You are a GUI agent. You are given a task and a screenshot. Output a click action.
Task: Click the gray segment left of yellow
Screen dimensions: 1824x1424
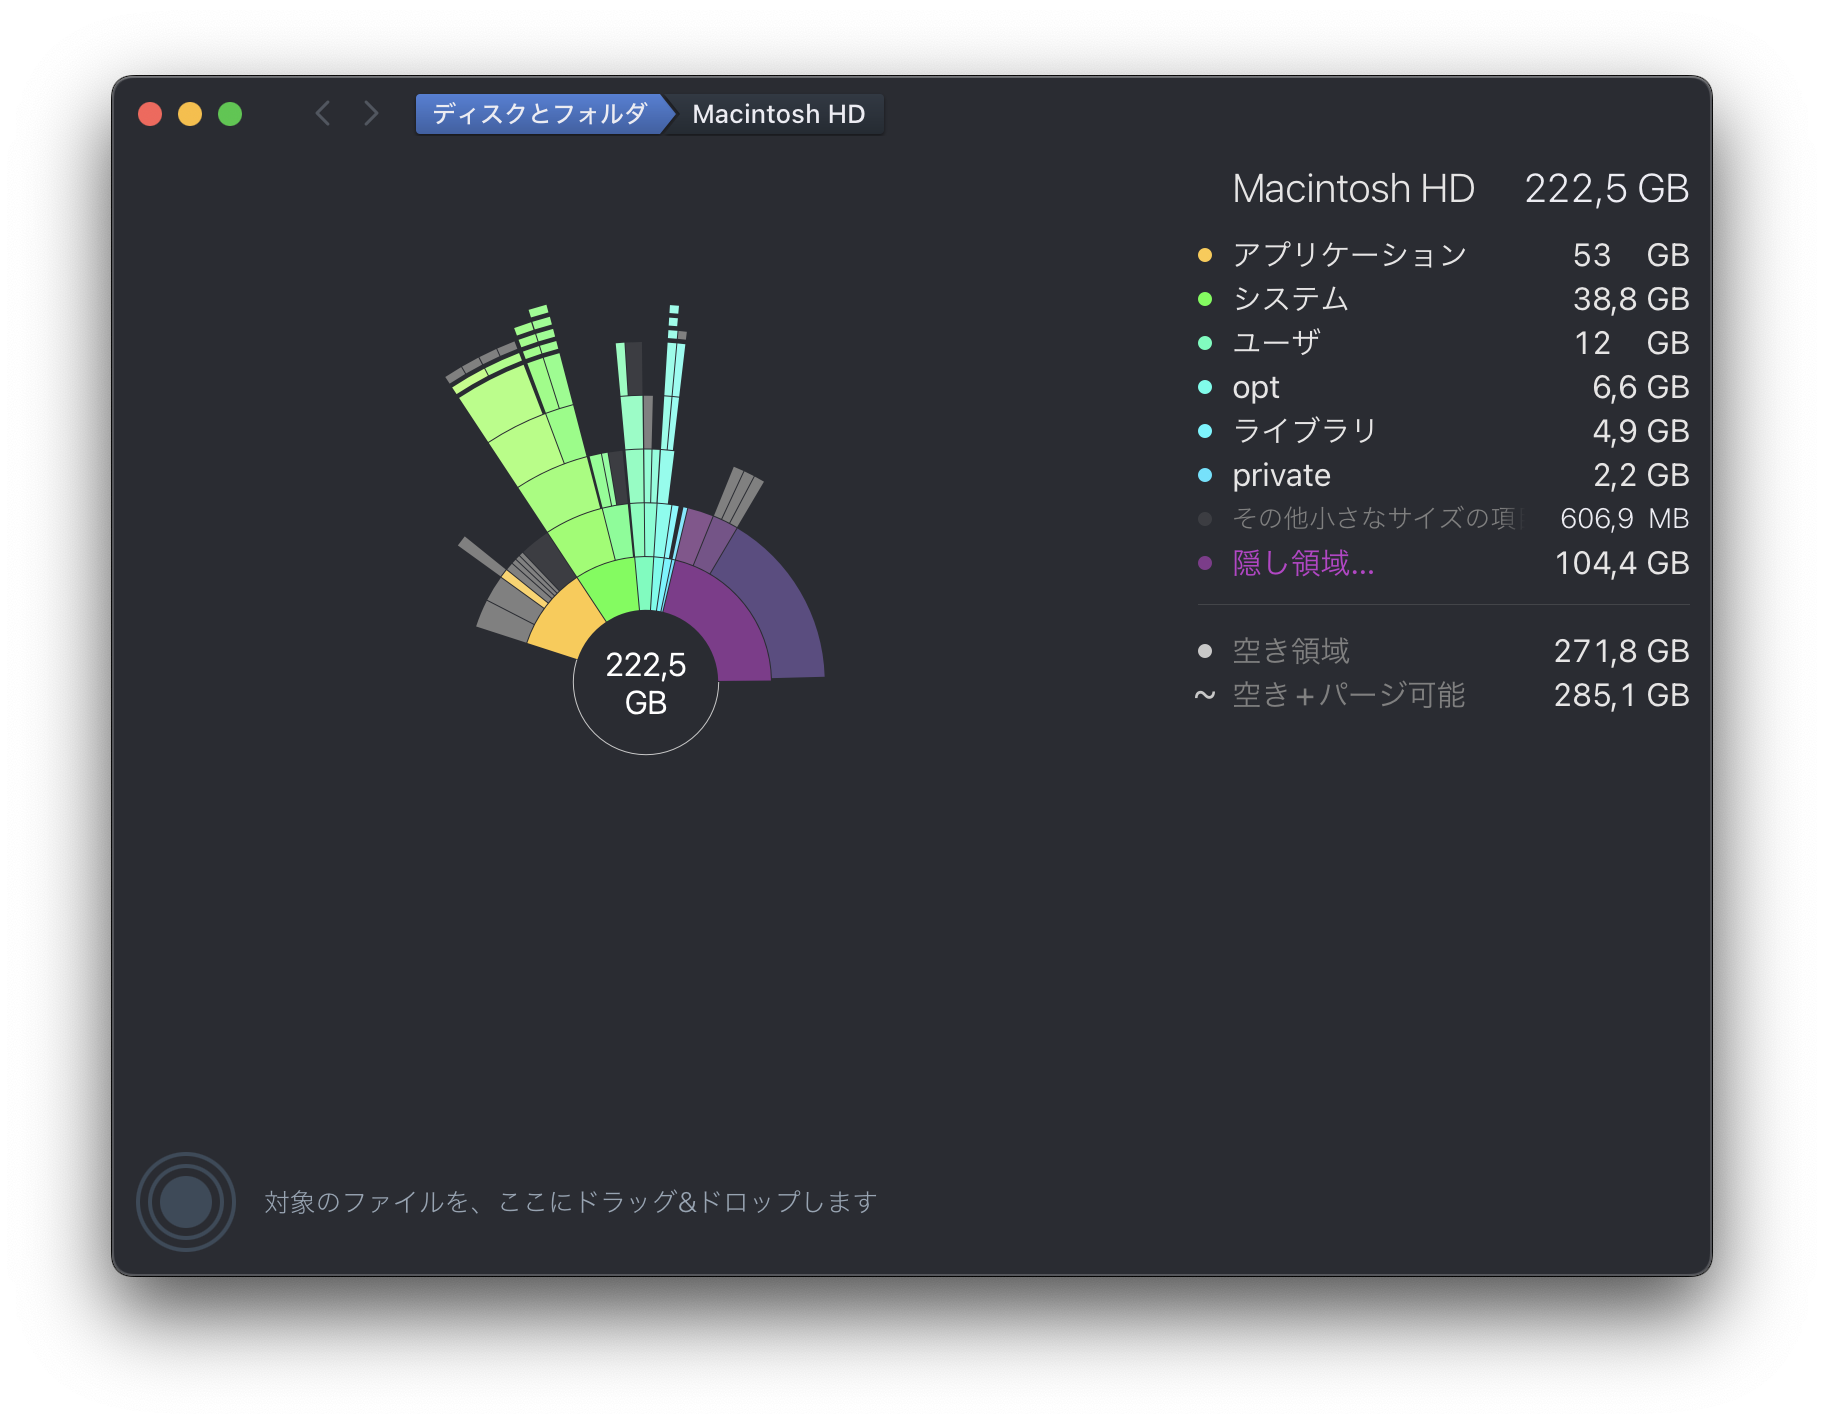click(507, 622)
